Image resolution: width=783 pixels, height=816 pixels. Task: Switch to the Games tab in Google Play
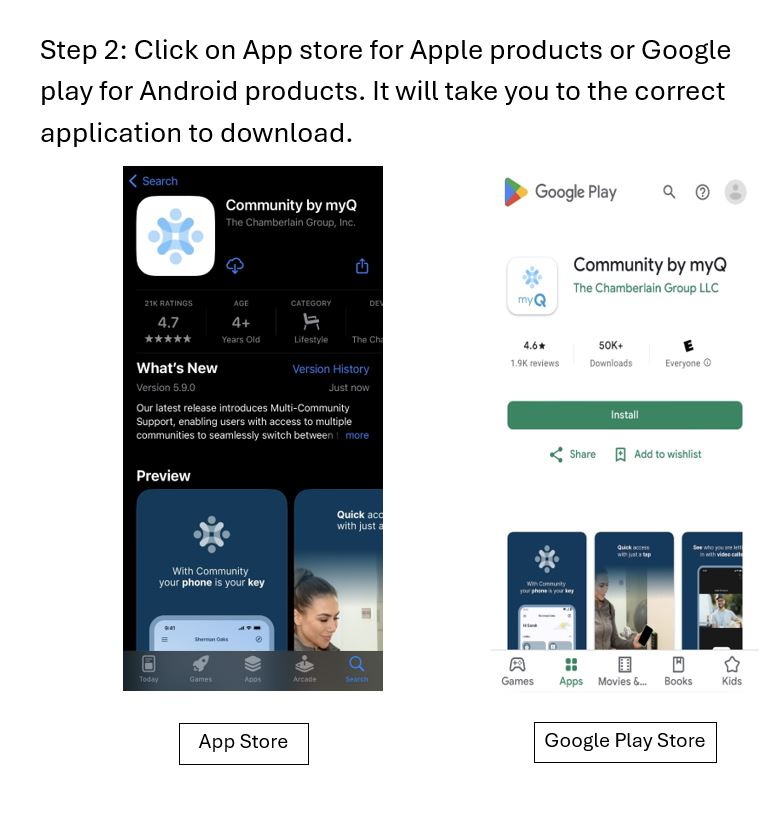(517, 671)
